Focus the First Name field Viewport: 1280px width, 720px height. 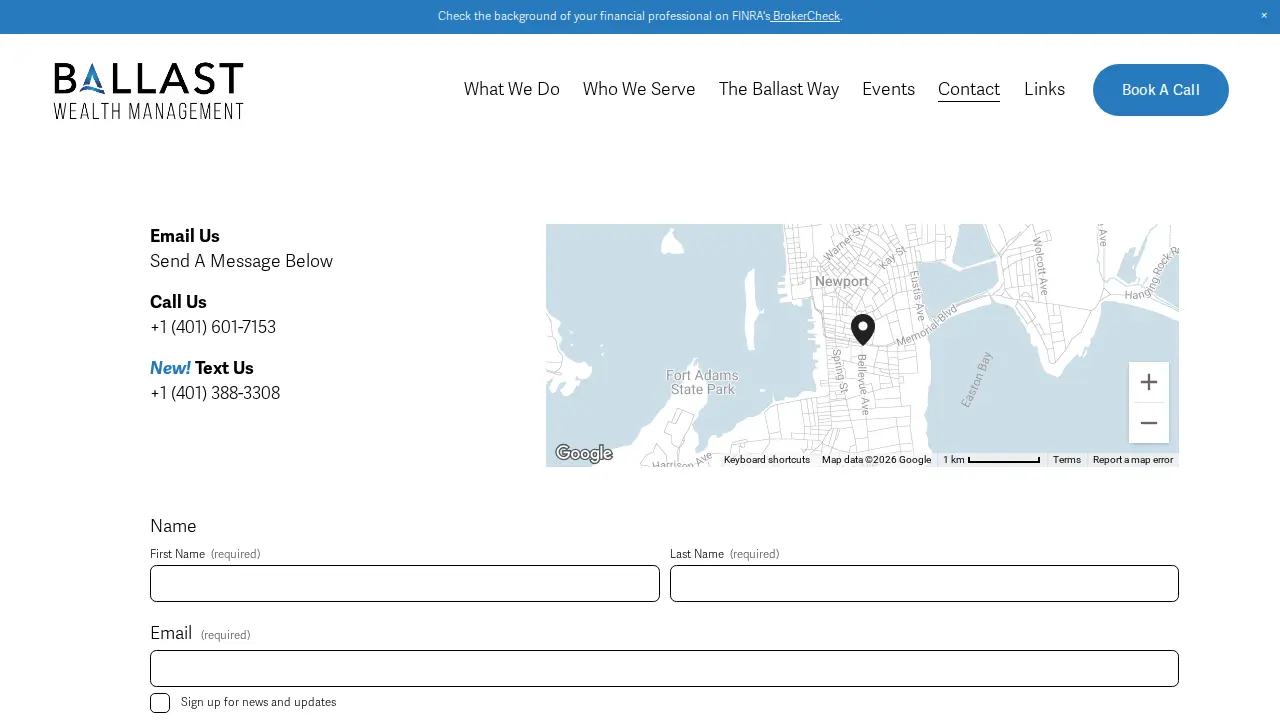click(405, 584)
